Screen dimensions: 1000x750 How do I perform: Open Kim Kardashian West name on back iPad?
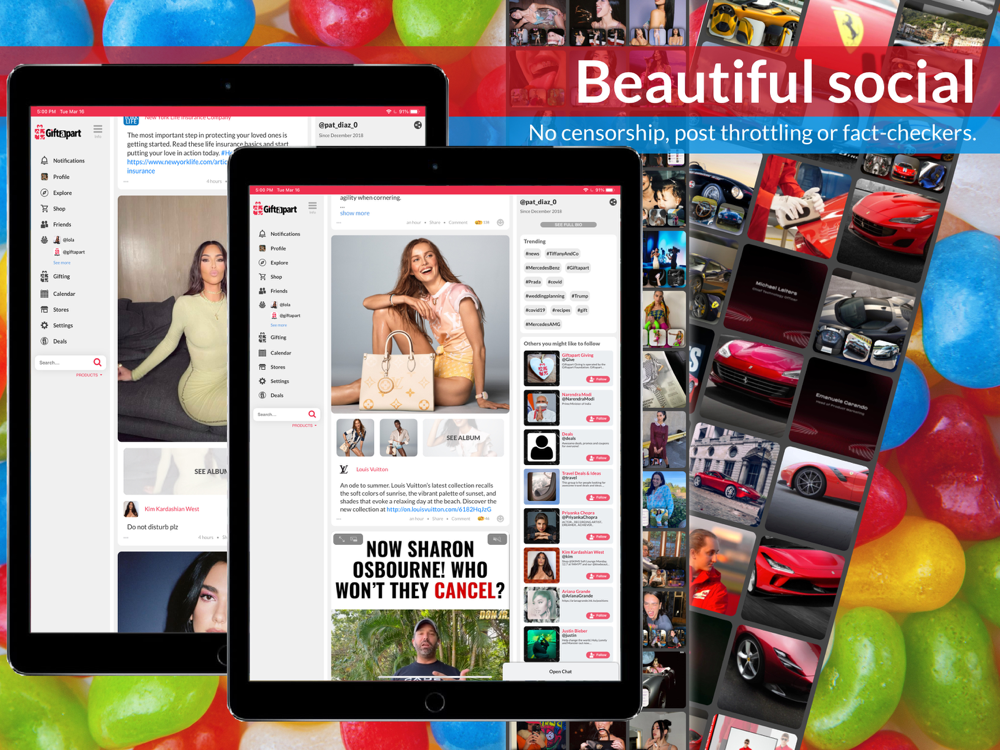coord(172,509)
